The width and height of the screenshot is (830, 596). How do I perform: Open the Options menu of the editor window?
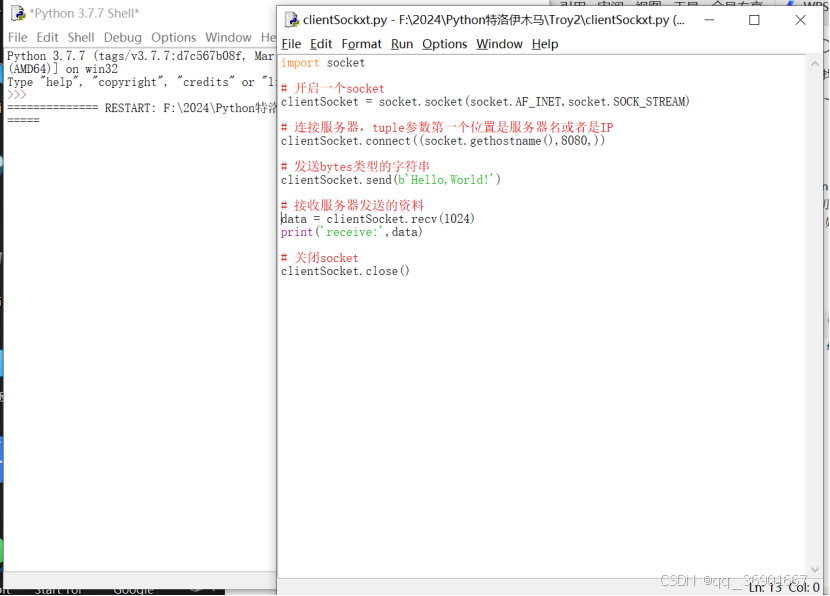[444, 43]
